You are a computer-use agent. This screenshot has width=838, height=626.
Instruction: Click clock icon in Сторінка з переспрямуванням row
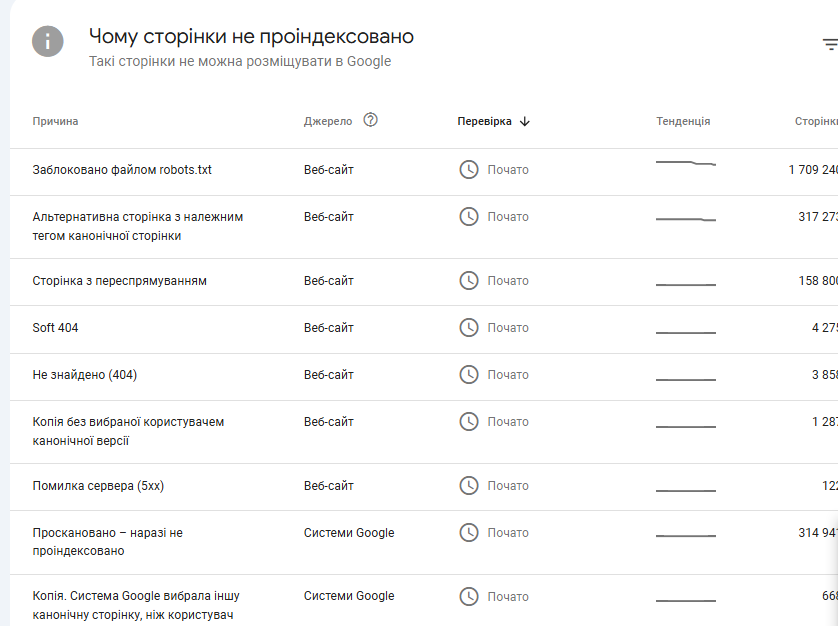click(x=469, y=280)
